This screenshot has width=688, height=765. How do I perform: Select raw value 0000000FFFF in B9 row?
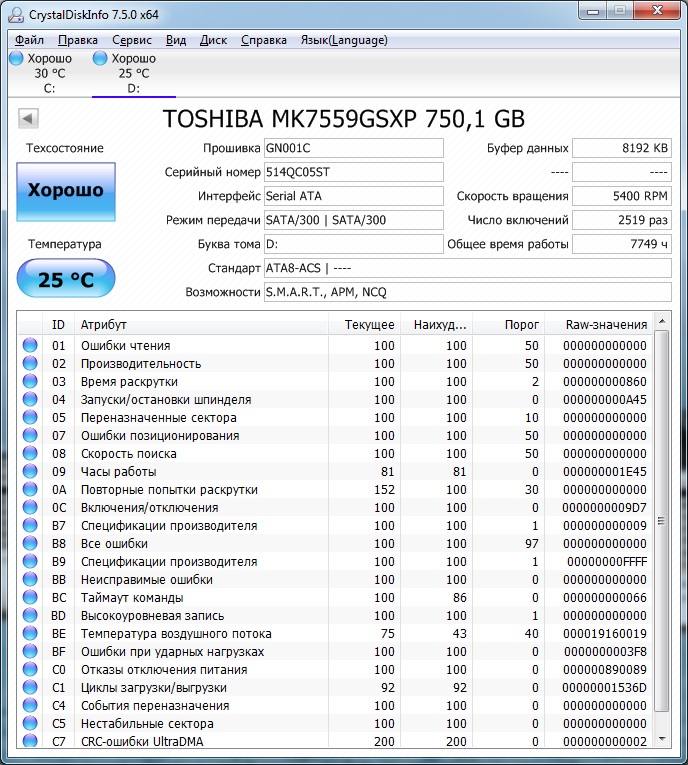pos(607,562)
